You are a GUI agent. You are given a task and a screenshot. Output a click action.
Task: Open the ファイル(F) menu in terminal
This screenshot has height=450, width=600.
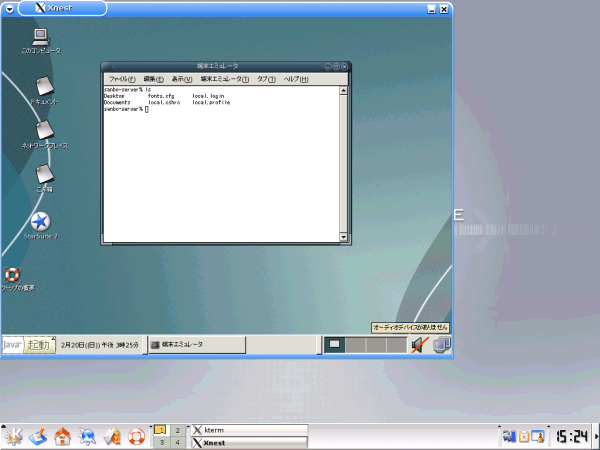121,79
